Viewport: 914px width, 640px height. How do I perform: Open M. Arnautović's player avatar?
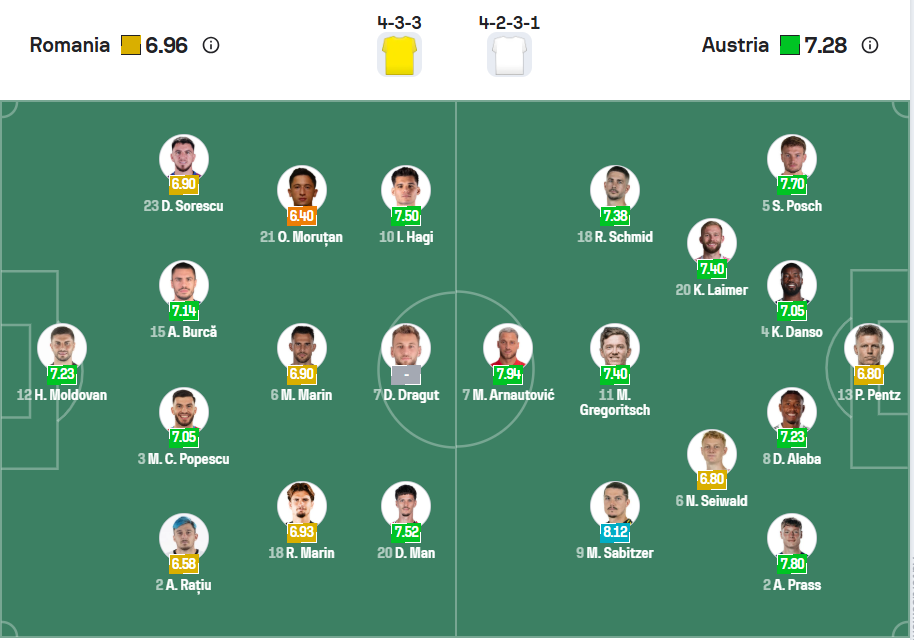pos(508,347)
